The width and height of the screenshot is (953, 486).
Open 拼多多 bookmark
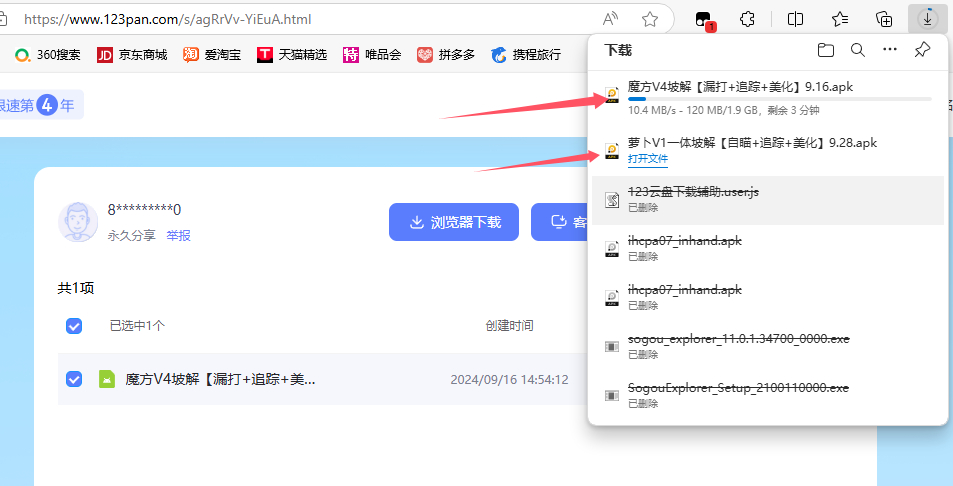(446, 55)
